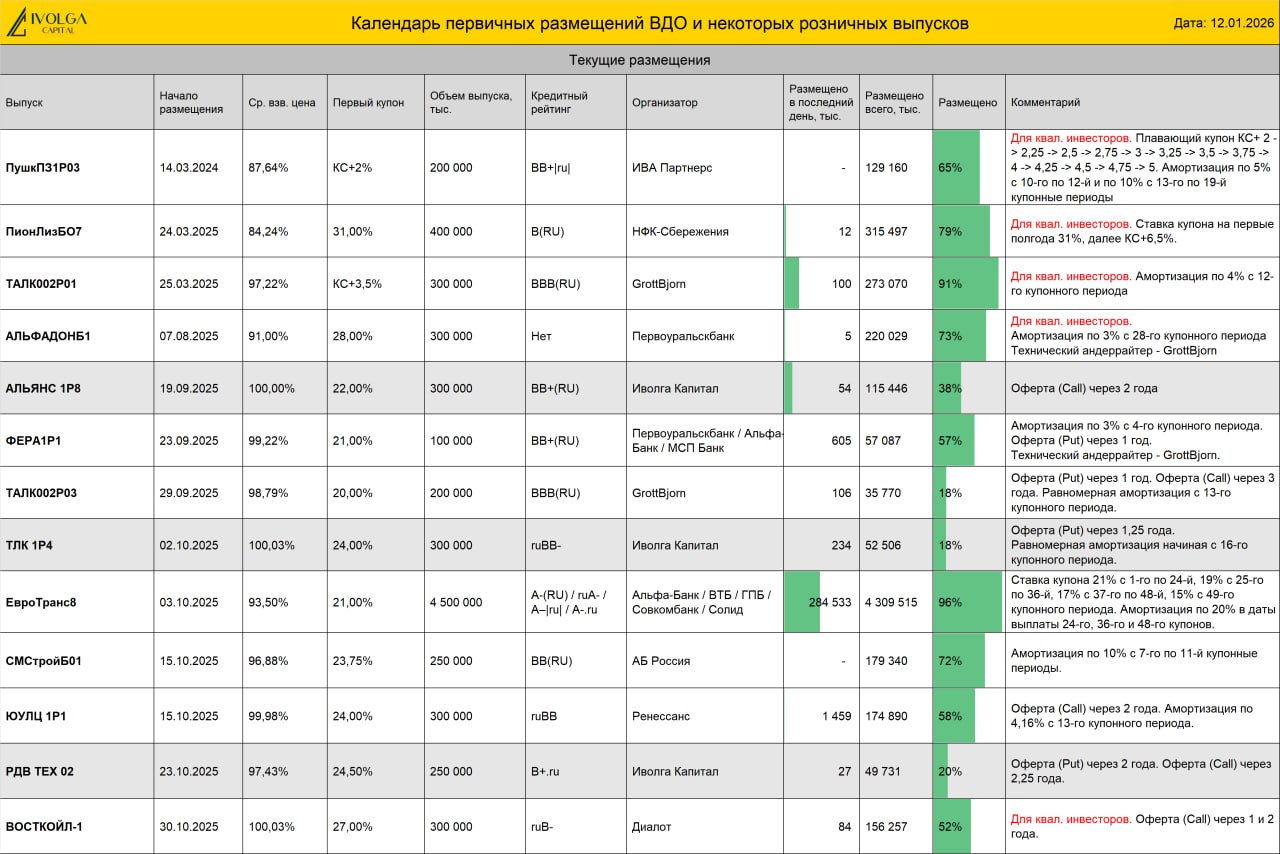
Task: Click the organizer Первоуральскбанк for АЛЬФАДОНБ1
Action: point(683,336)
